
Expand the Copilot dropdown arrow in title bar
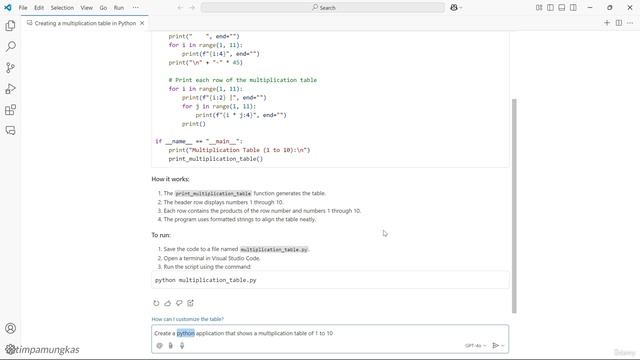click(461, 7)
